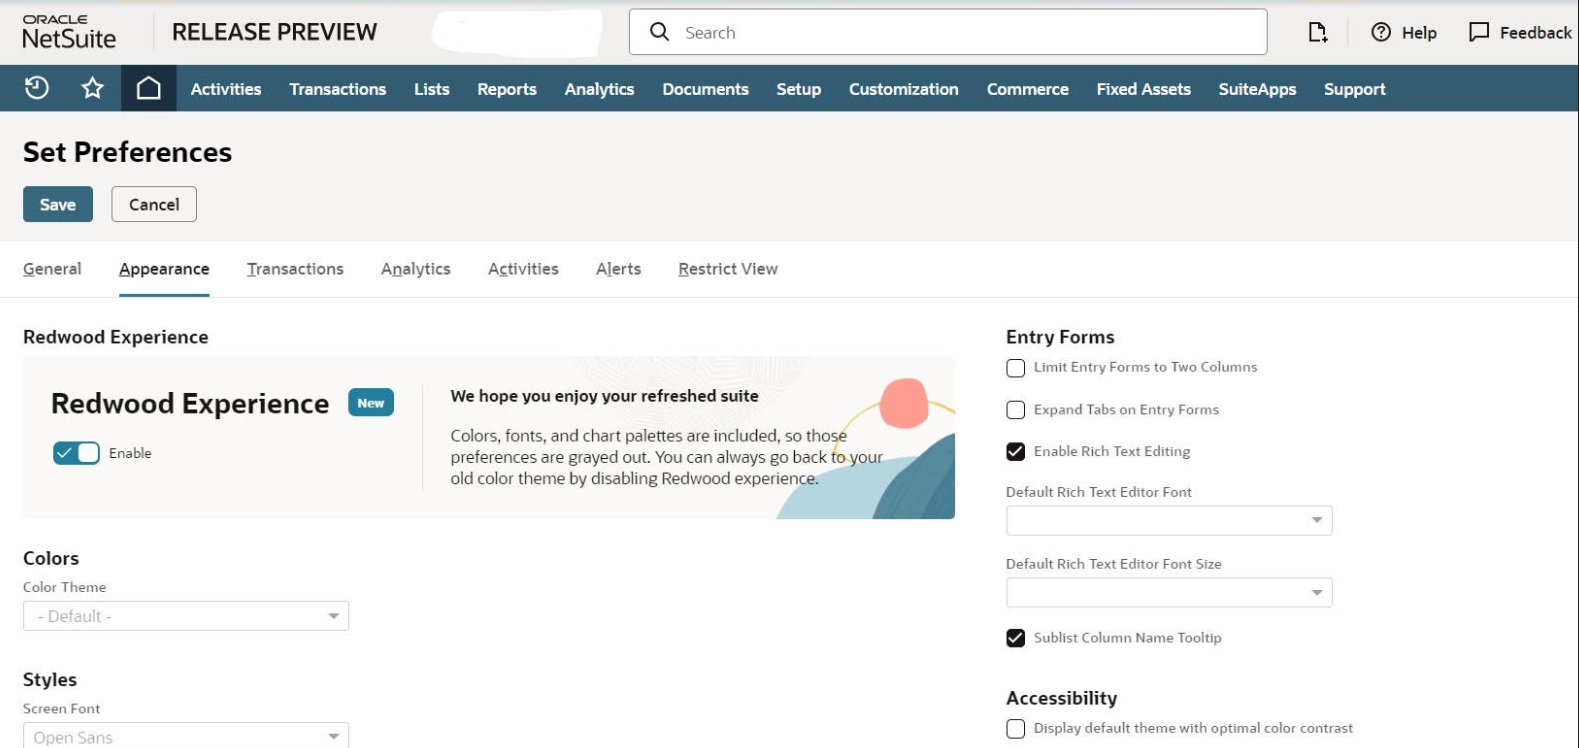Screen dimensions: 1579x748
Task: Click the Help question mark icon
Action: point(1381,32)
